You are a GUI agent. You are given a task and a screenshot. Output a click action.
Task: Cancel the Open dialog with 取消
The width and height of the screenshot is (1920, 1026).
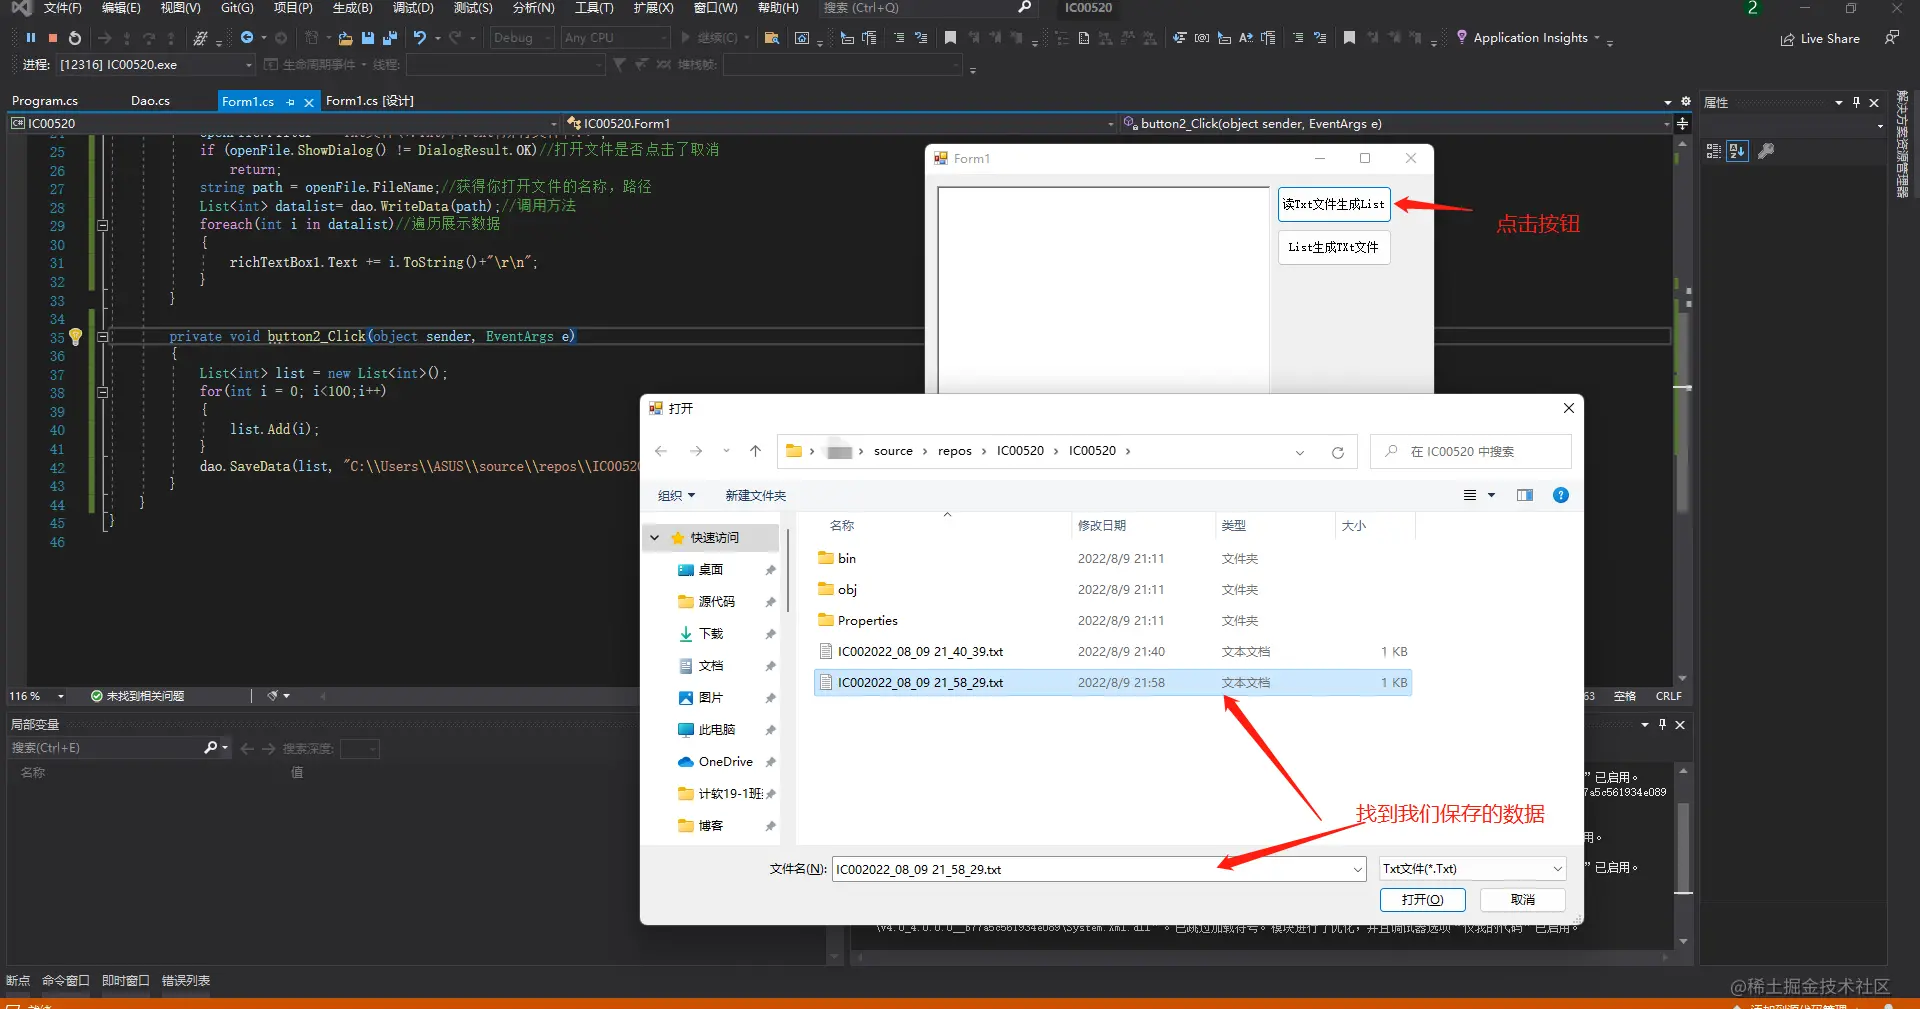(1523, 900)
